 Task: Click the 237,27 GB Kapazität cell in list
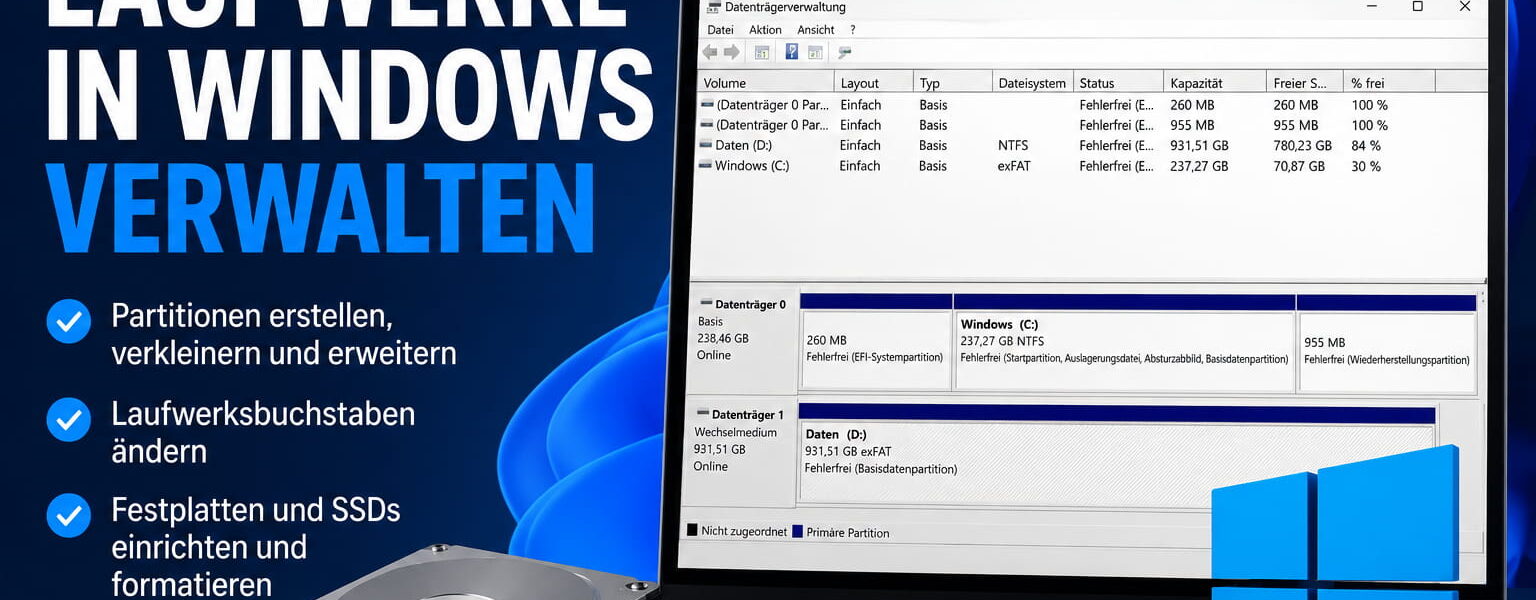pyautogui.click(x=1199, y=166)
